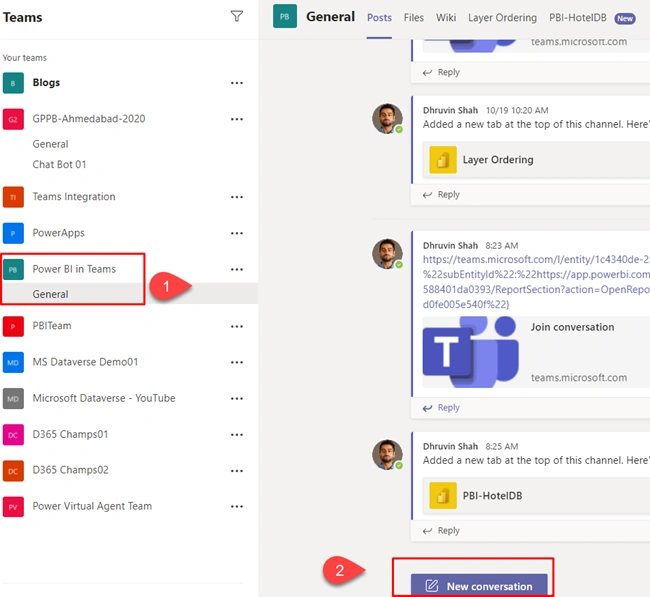This screenshot has width=650, height=597.
Task: Click the Layer Ordering Power BI icon
Action: click(x=443, y=160)
